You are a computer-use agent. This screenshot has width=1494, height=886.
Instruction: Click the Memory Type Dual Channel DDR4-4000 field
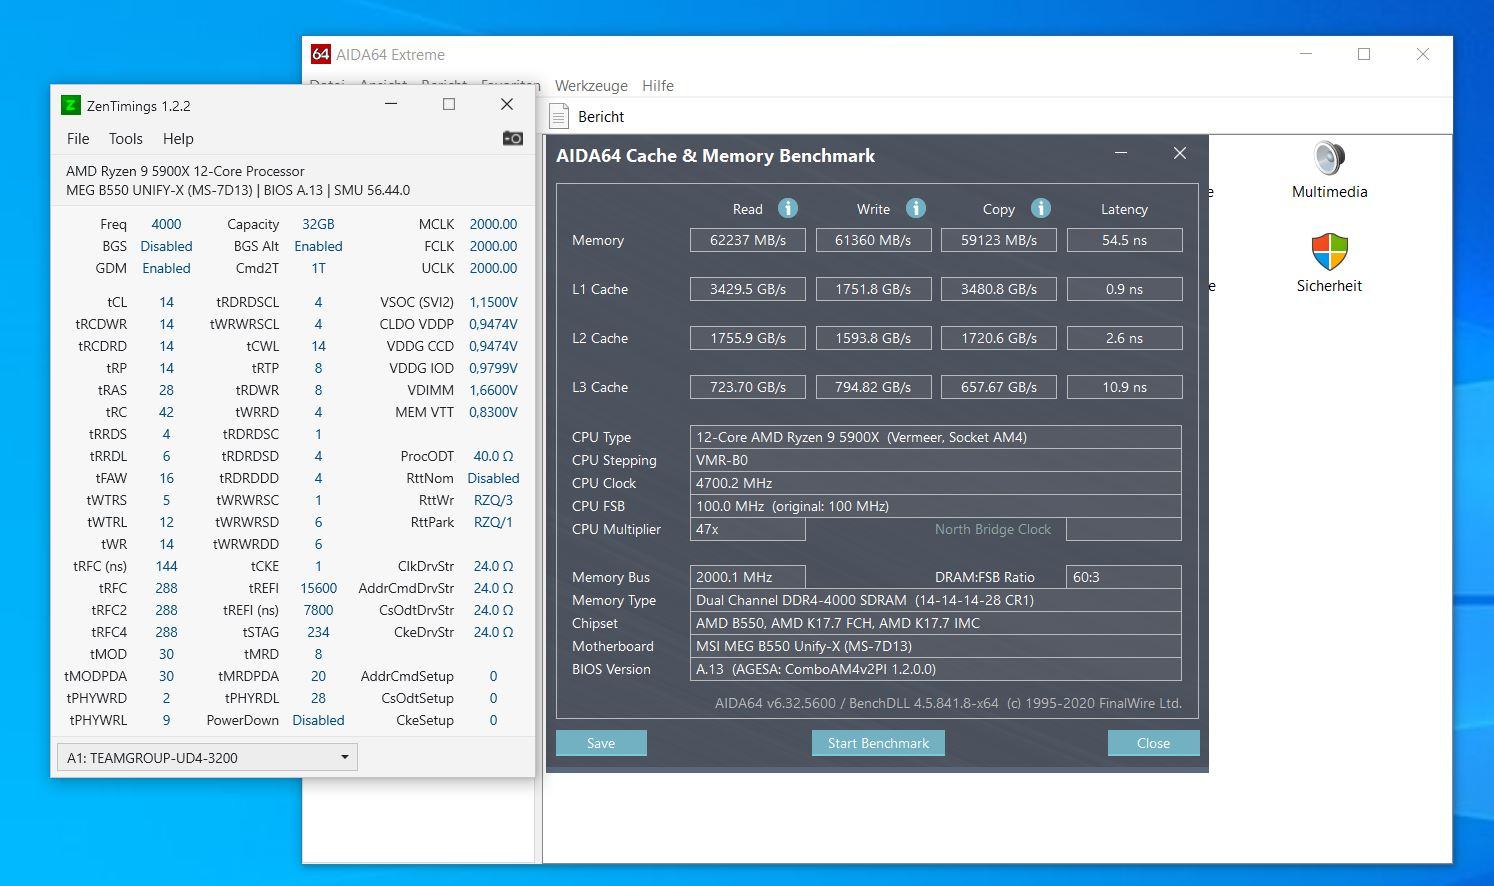pyautogui.click(x=936, y=600)
